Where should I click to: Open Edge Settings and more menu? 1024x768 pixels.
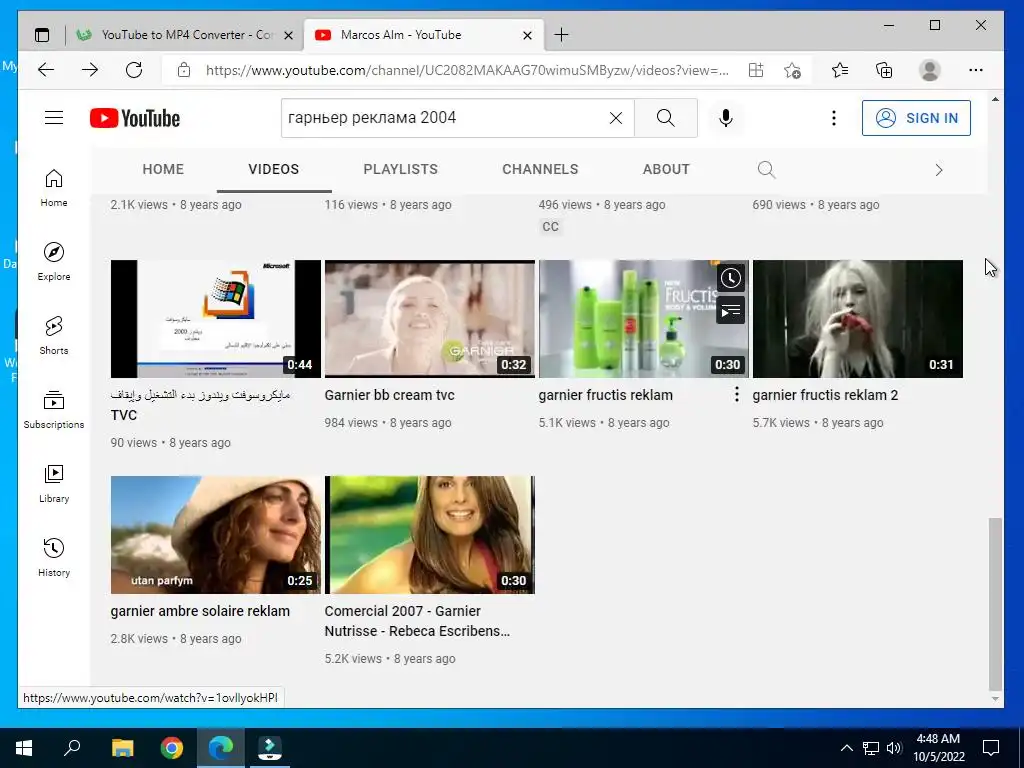tap(976, 70)
